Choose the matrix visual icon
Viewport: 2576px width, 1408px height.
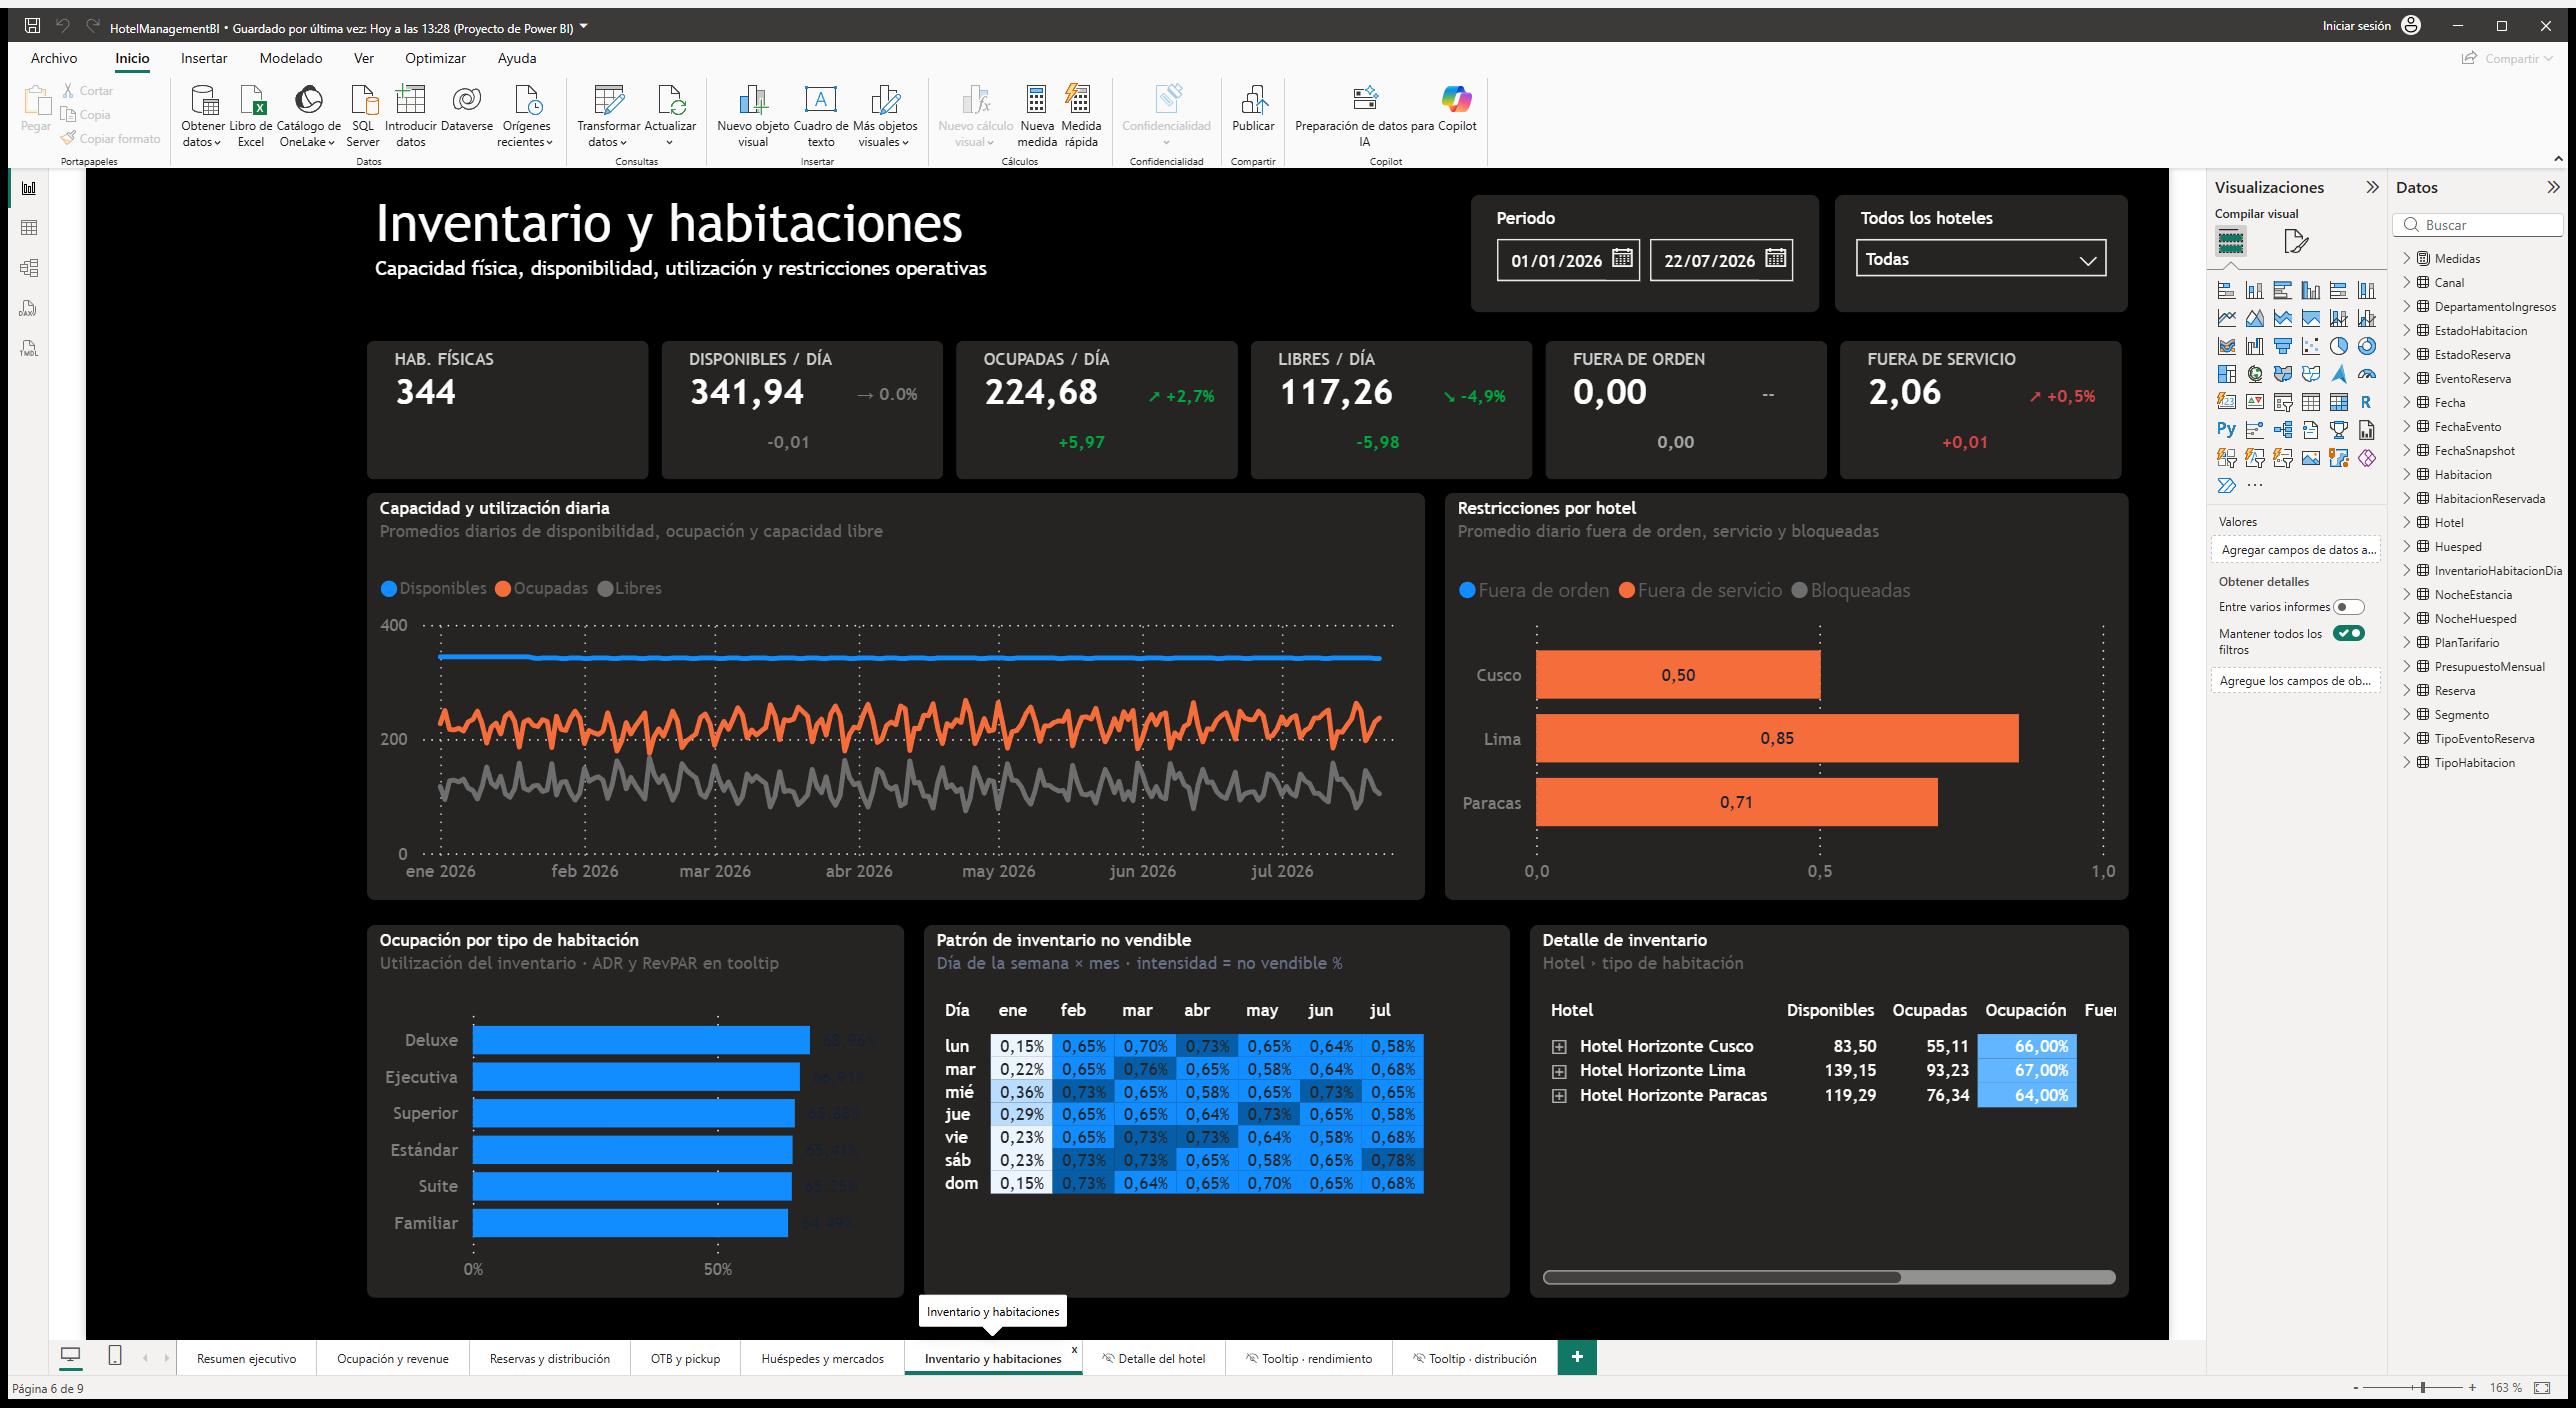click(x=2338, y=403)
